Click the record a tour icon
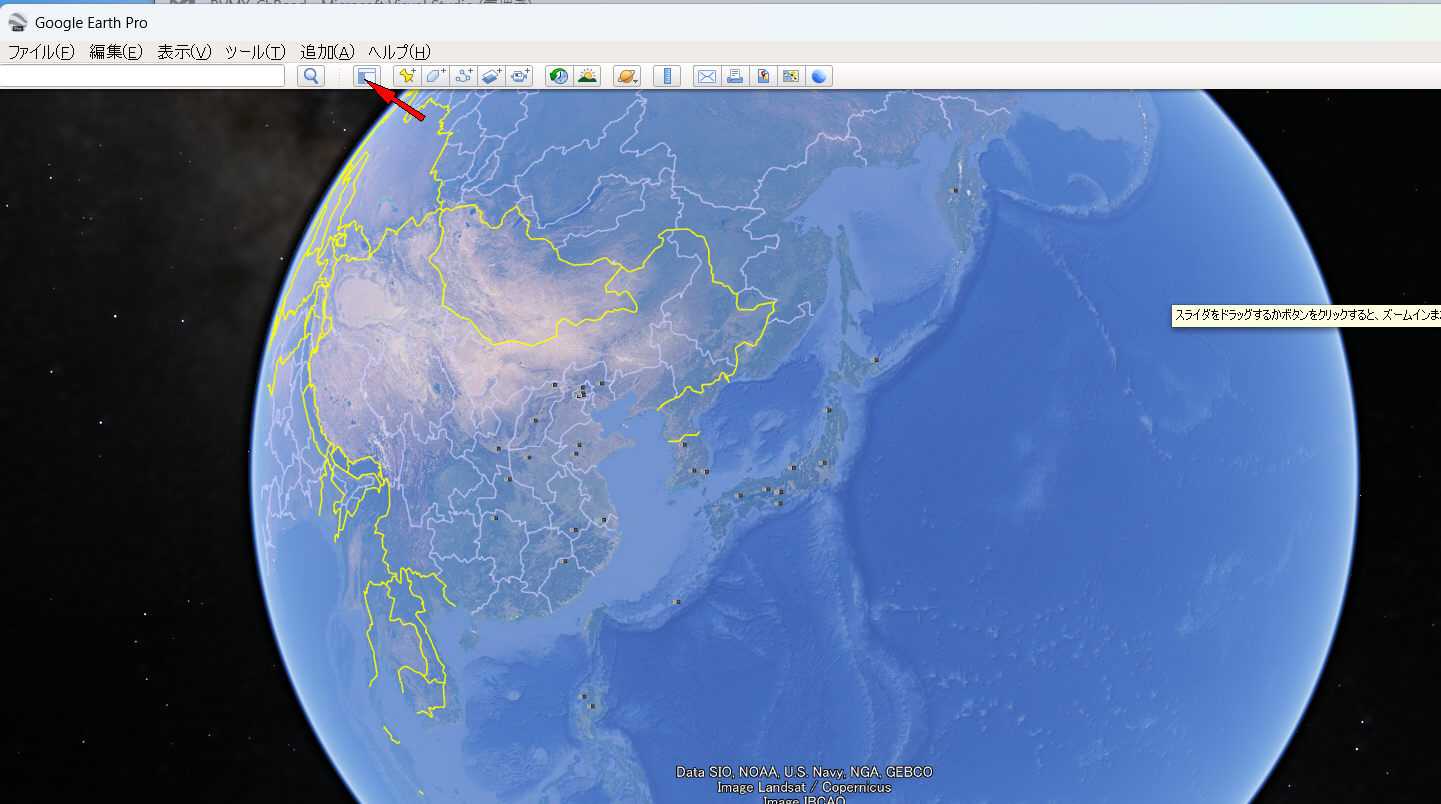Screen dimensions: 1441x804 (519, 76)
